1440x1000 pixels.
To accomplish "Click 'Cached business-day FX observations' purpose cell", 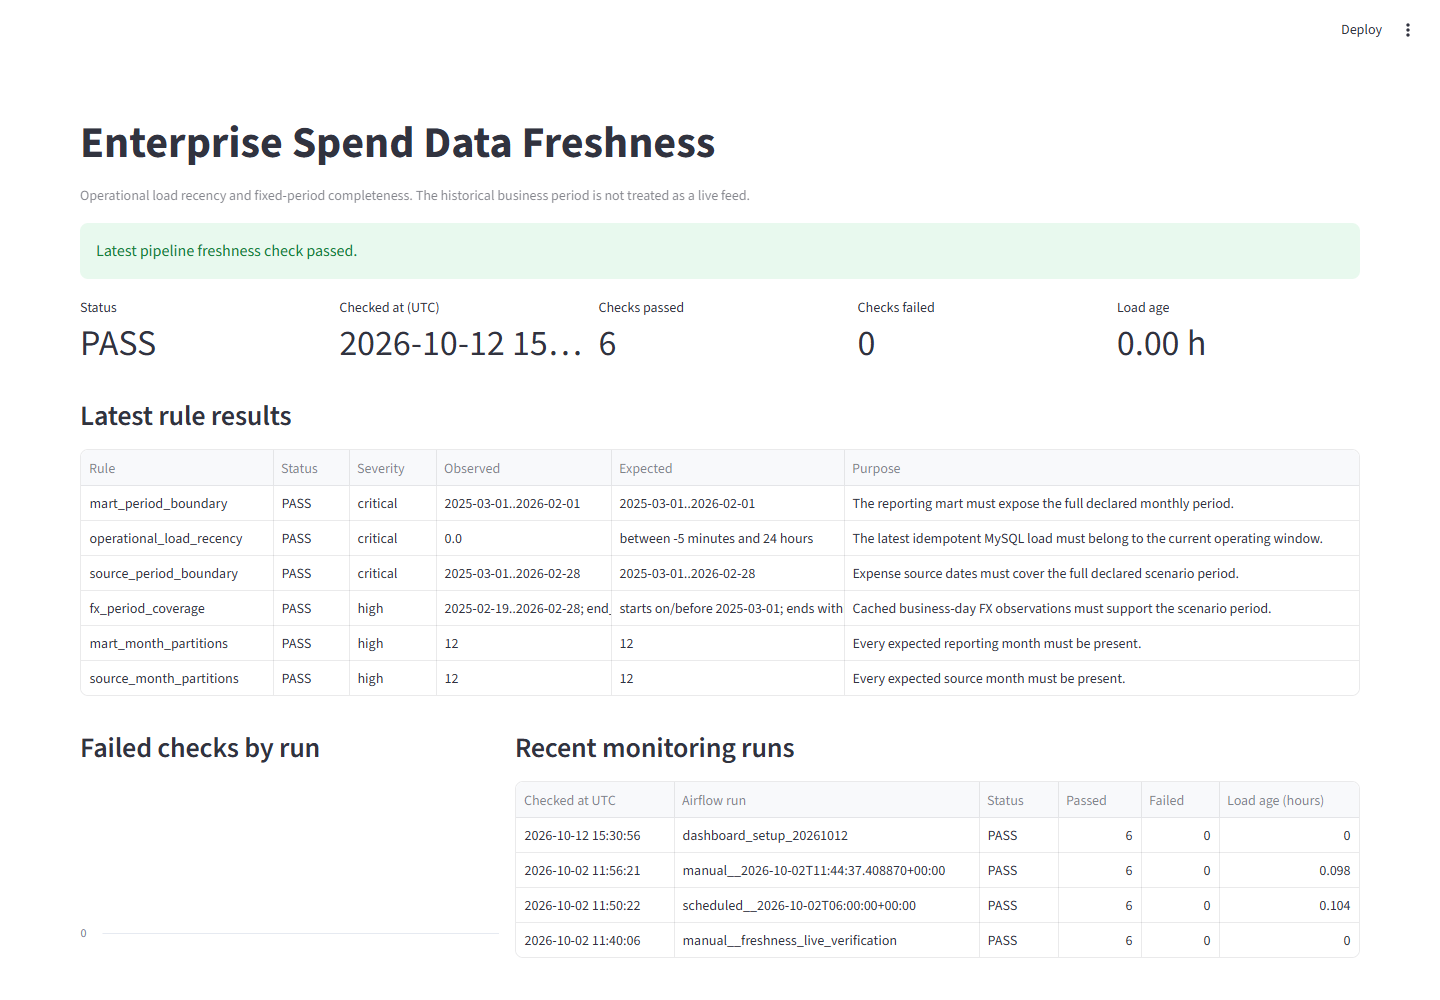I will [x=1102, y=608].
